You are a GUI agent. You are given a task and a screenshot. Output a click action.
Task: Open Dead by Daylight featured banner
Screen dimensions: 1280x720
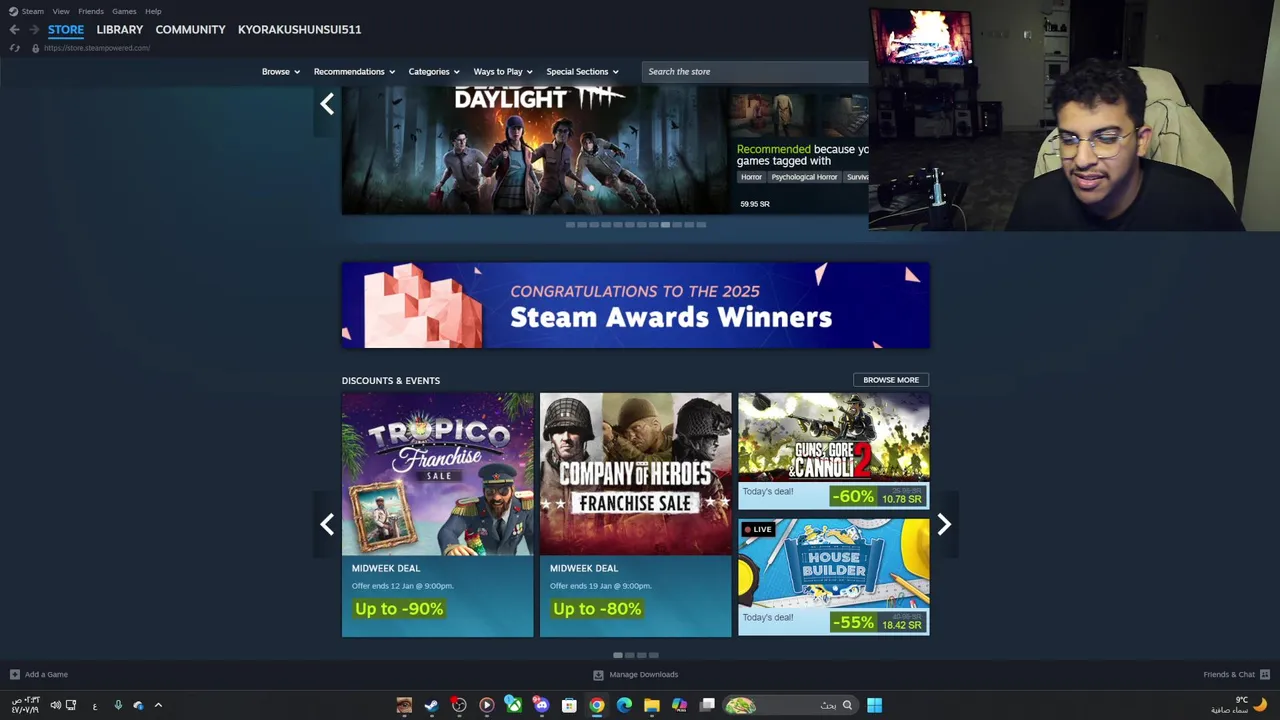(535, 150)
